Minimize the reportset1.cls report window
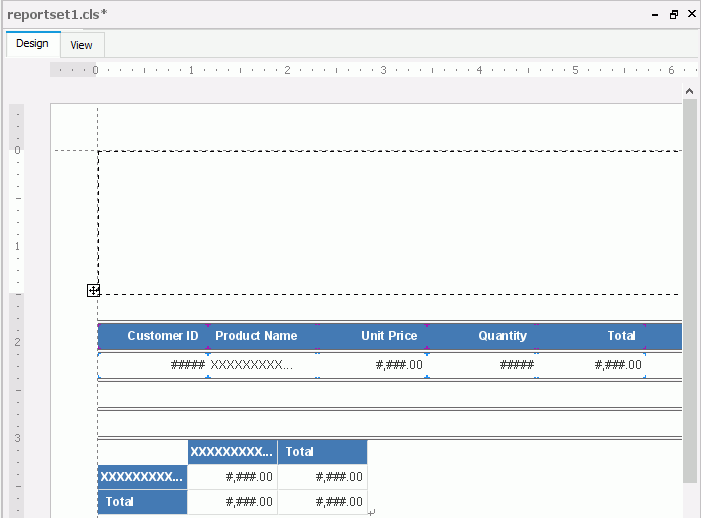701x518 pixels. coord(654,15)
